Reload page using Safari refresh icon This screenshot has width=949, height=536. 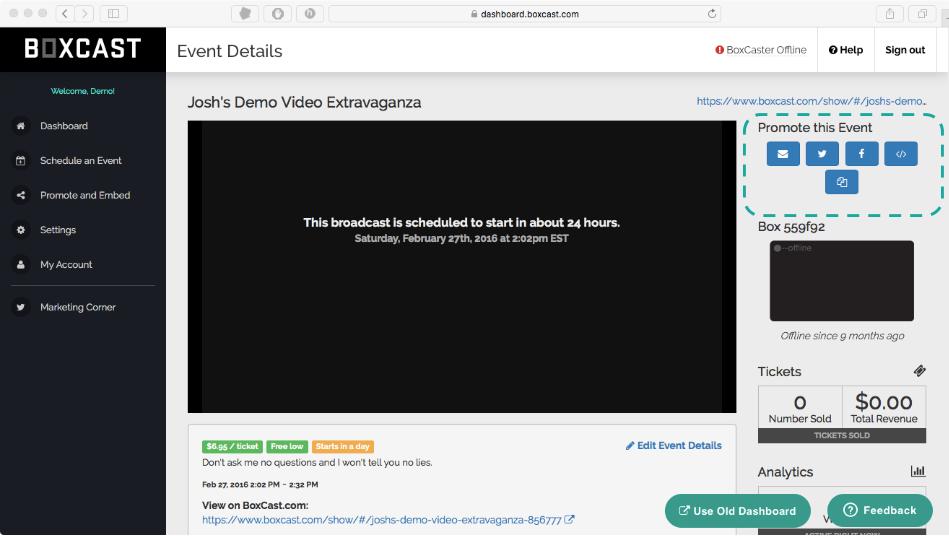tap(712, 14)
